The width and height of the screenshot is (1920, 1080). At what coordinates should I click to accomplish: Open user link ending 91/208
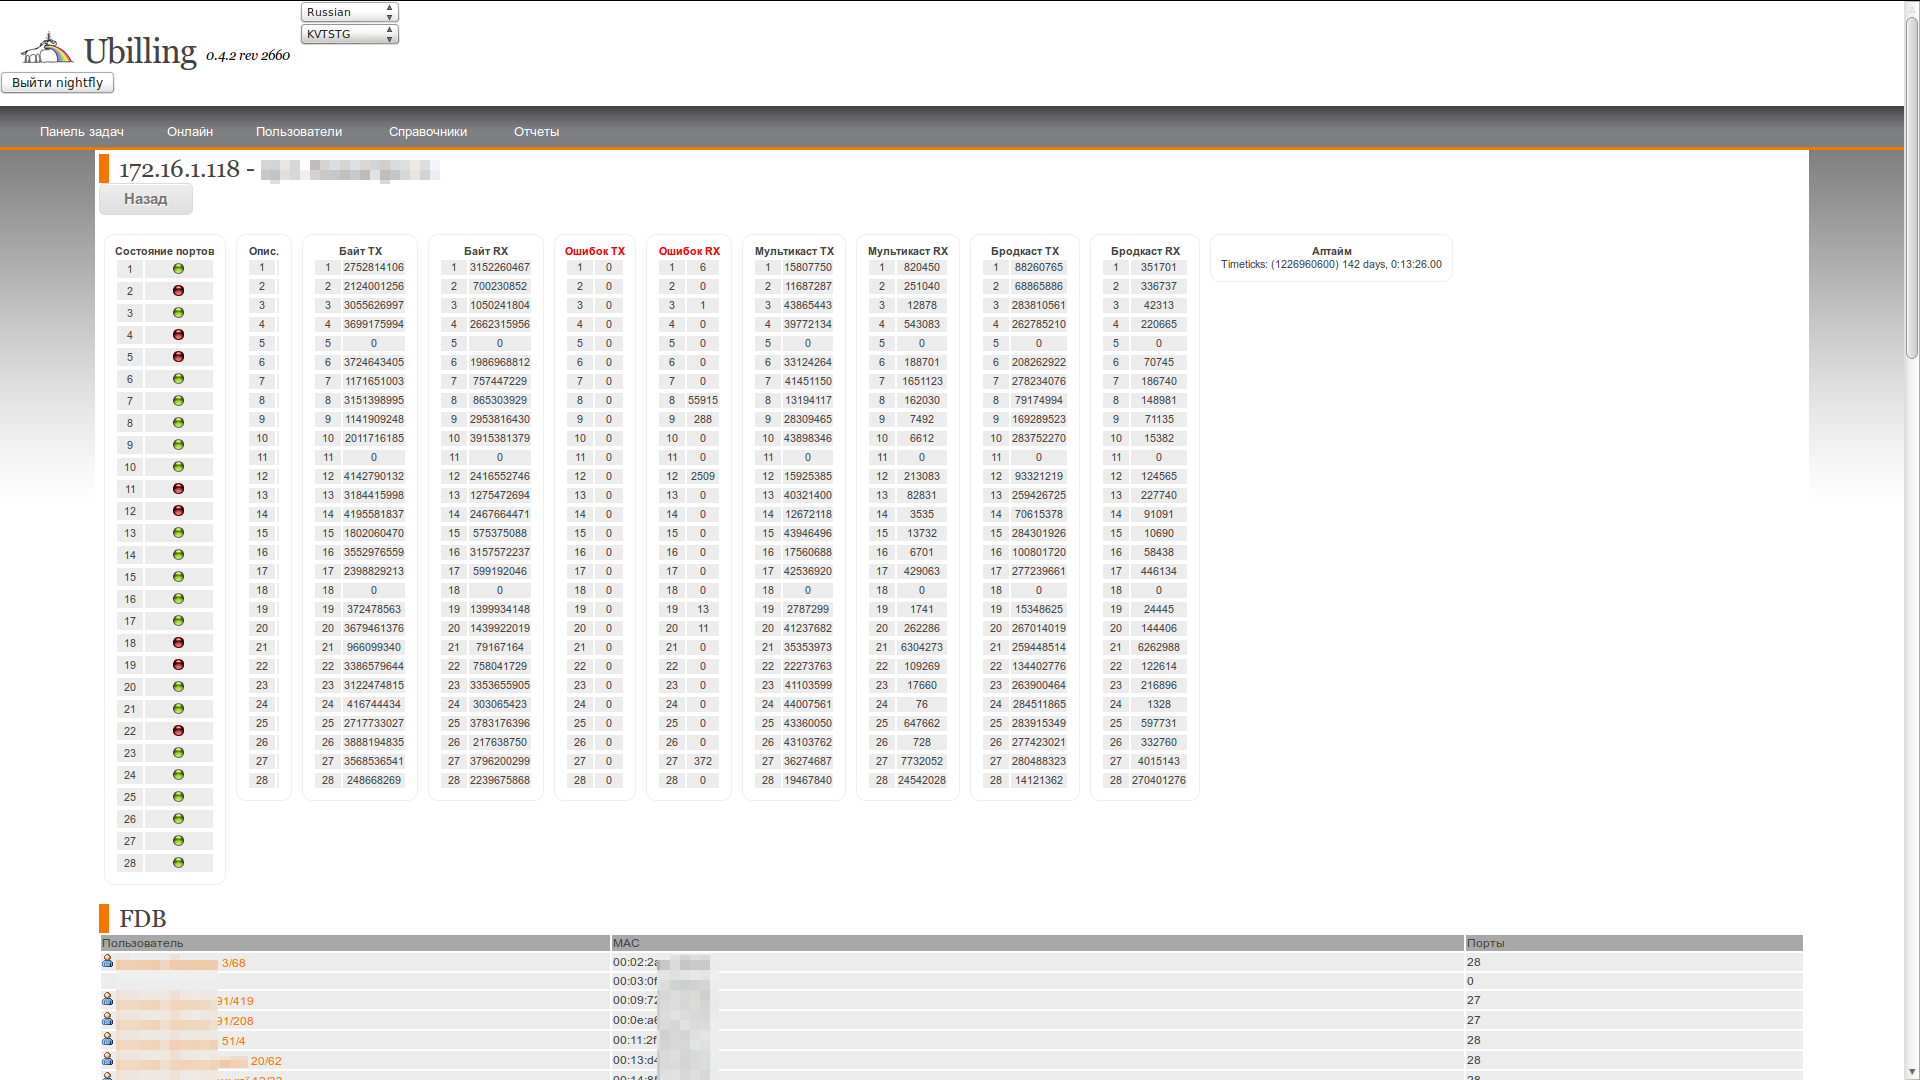click(235, 1021)
